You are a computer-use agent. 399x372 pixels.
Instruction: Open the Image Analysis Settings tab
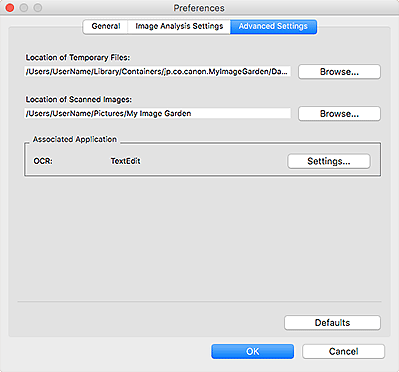pyautogui.click(x=179, y=26)
